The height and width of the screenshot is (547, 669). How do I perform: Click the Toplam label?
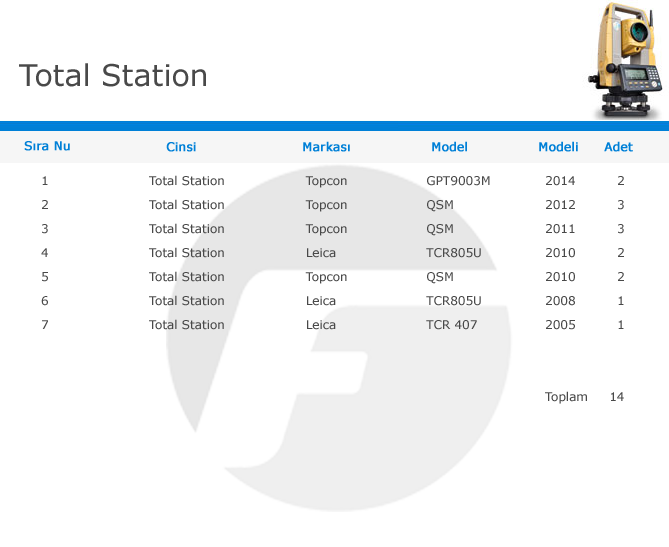pyautogui.click(x=566, y=397)
